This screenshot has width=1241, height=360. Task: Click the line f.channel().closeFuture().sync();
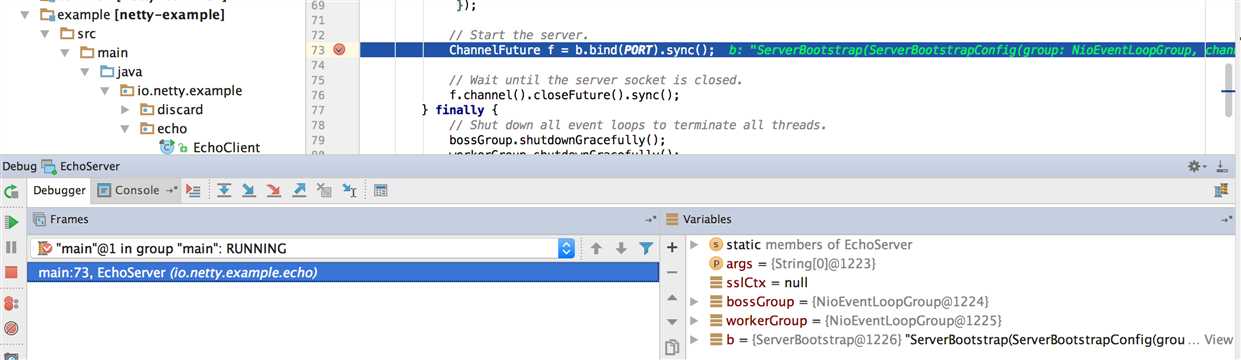[x=564, y=96]
